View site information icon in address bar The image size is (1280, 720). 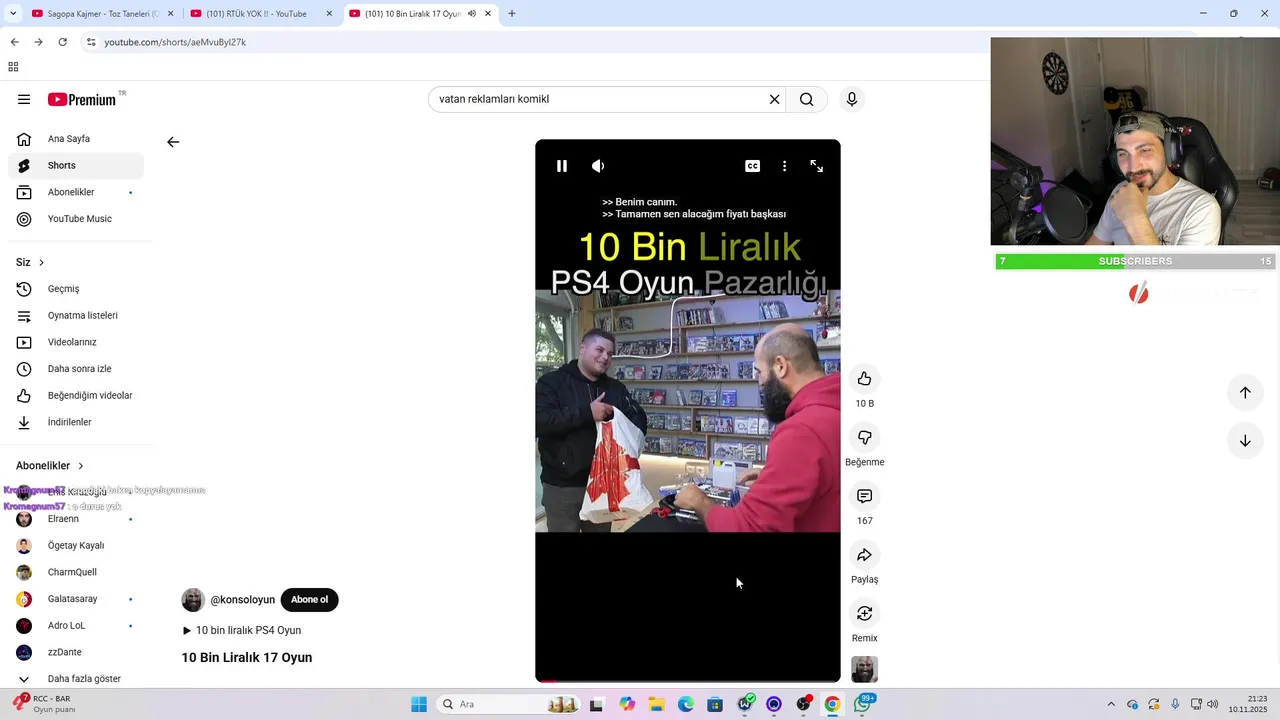coord(90,42)
